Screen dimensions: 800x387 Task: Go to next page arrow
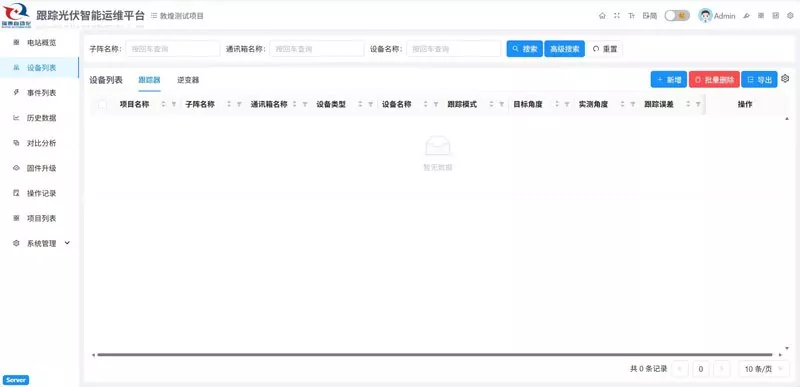tap(721, 369)
